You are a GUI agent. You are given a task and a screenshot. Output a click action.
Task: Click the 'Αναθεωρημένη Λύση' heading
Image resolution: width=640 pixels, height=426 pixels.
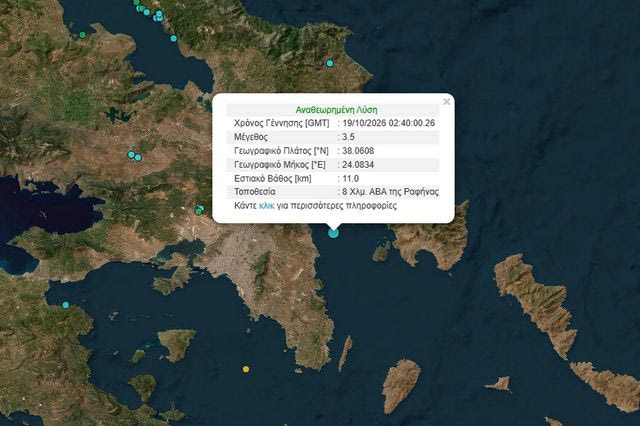point(336,110)
